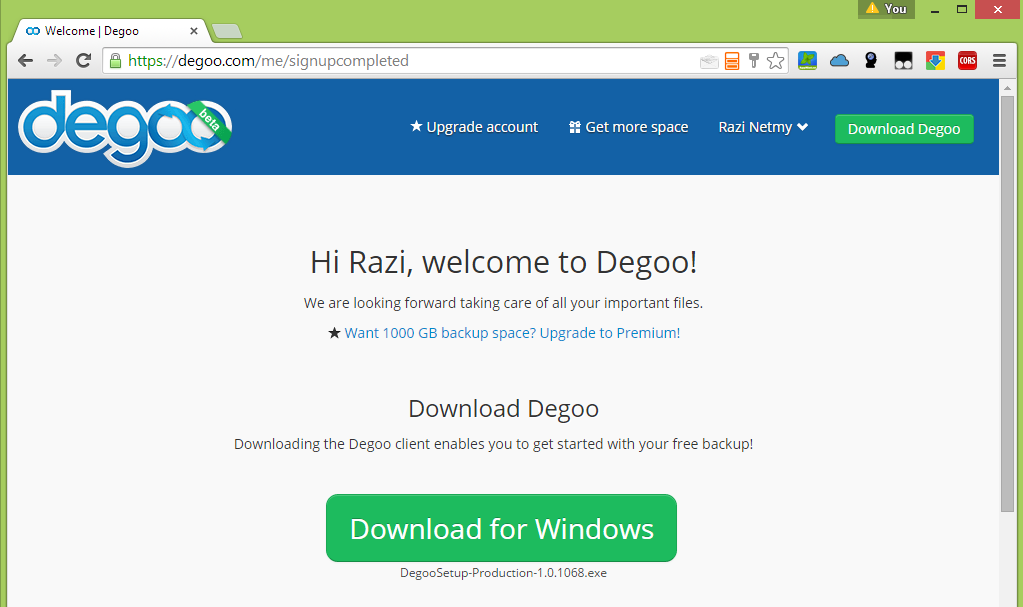Click the vertical scrollbar thumb
Screen dimensions: 1023x607
tap(1007, 304)
